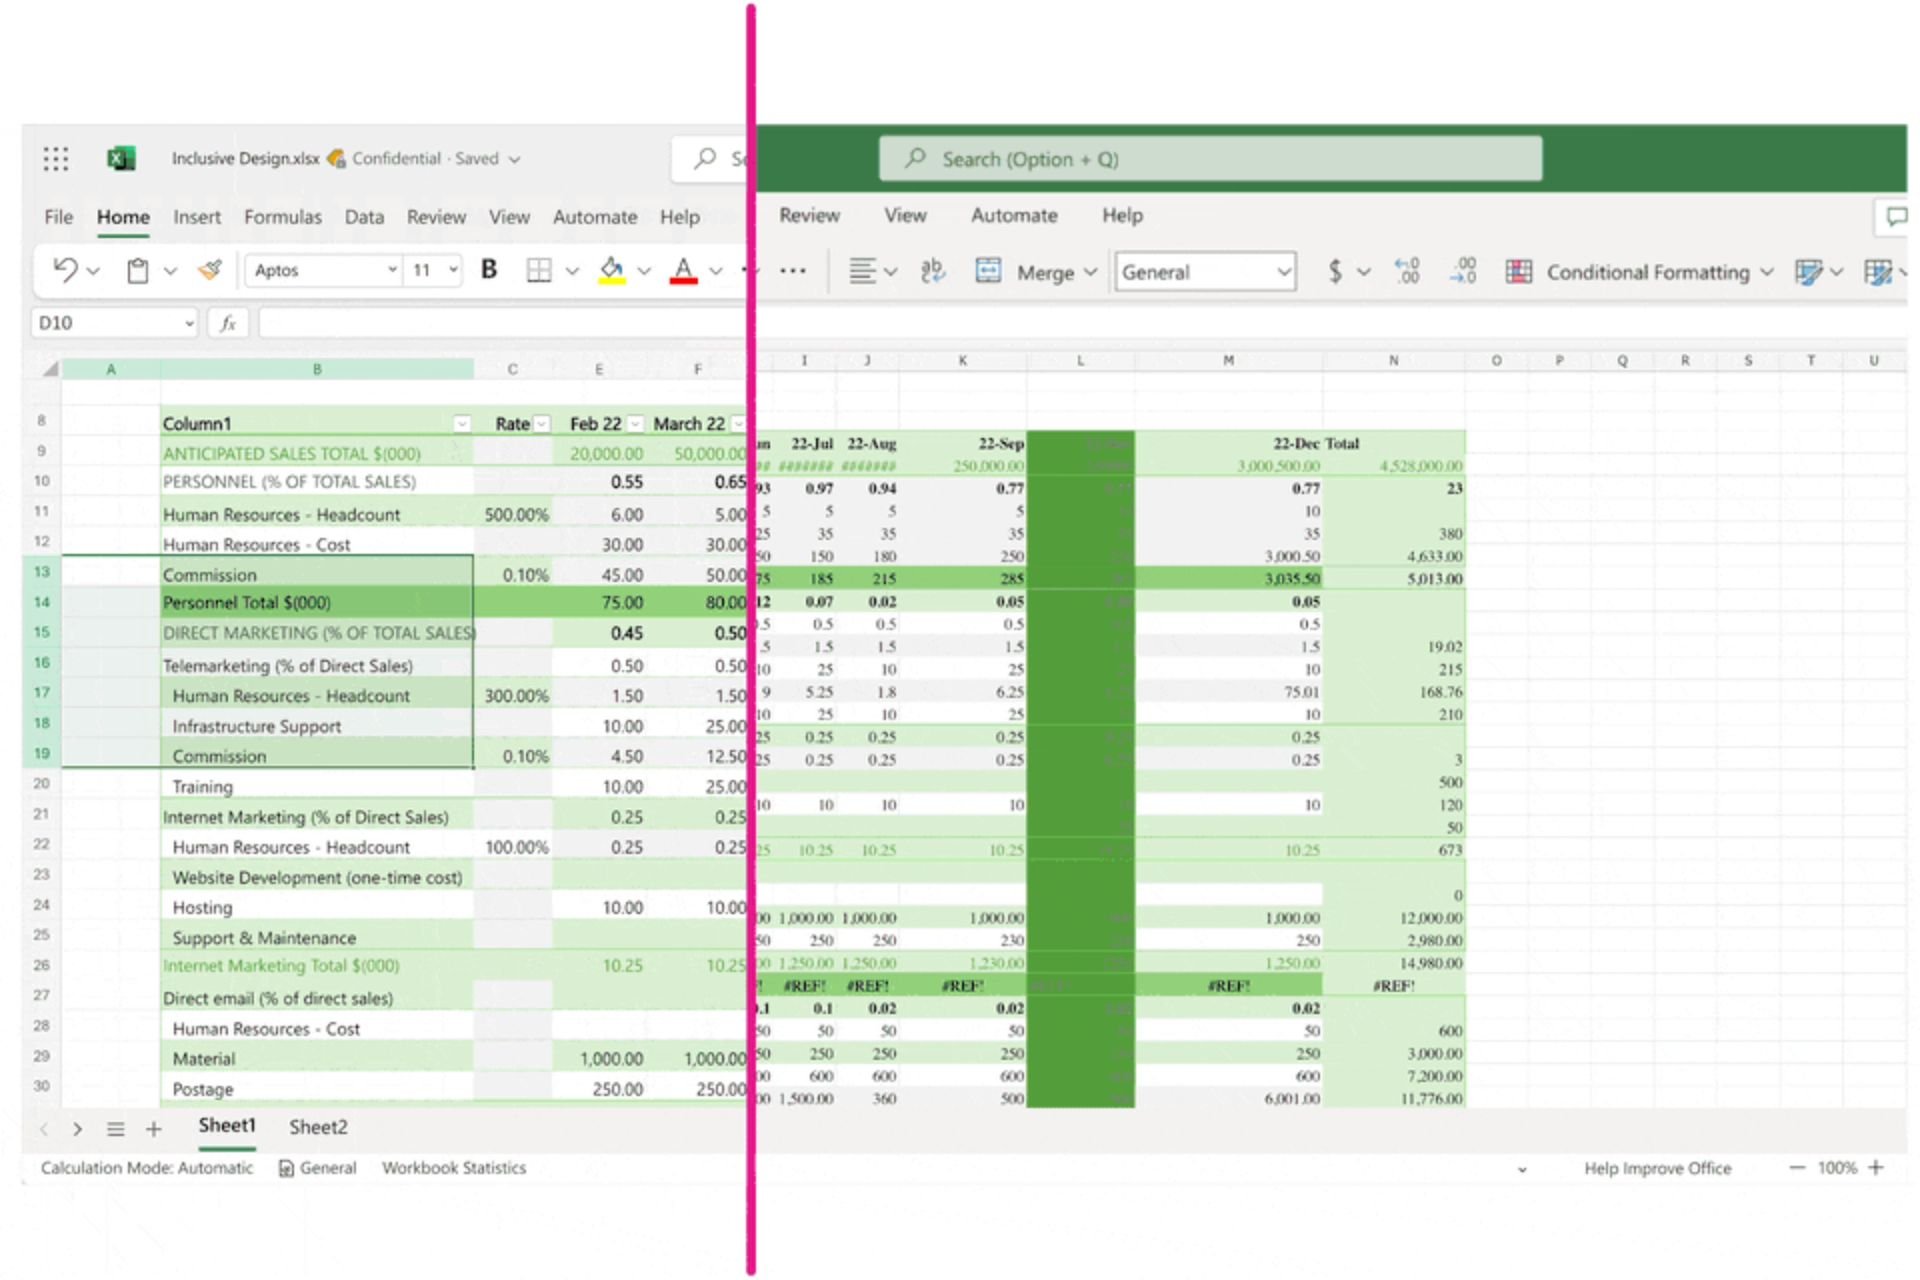Click the next sheet arrow
The width and height of the screenshot is (1920, 1280).
tap(77, 1129)
